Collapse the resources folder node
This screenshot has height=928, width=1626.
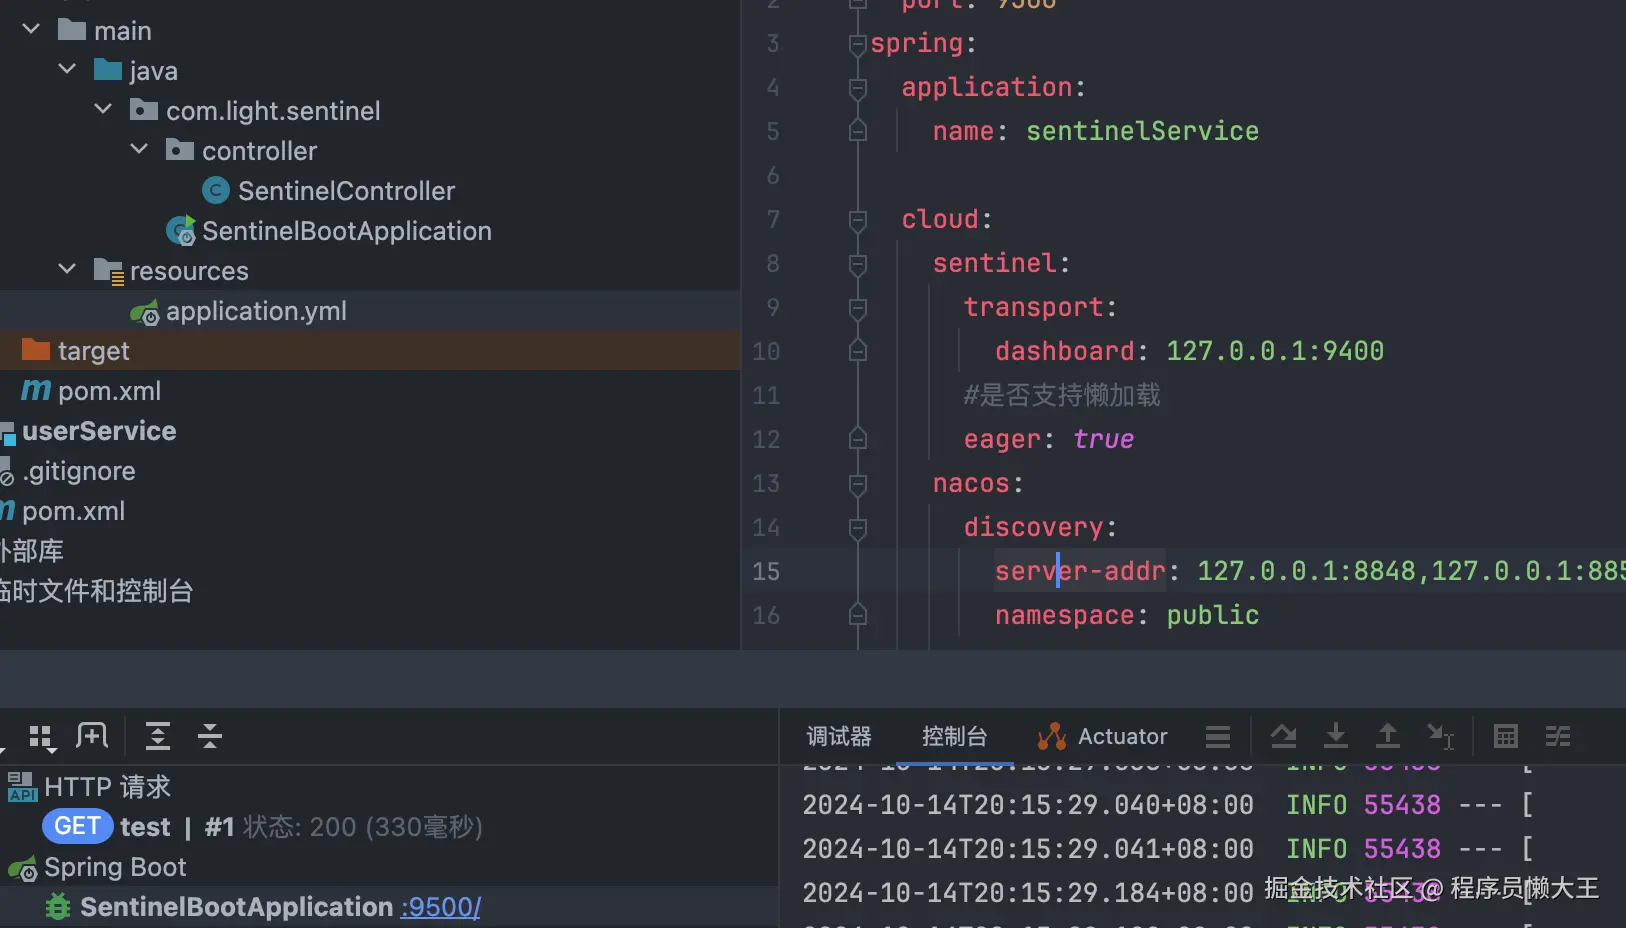pos(67,270)
